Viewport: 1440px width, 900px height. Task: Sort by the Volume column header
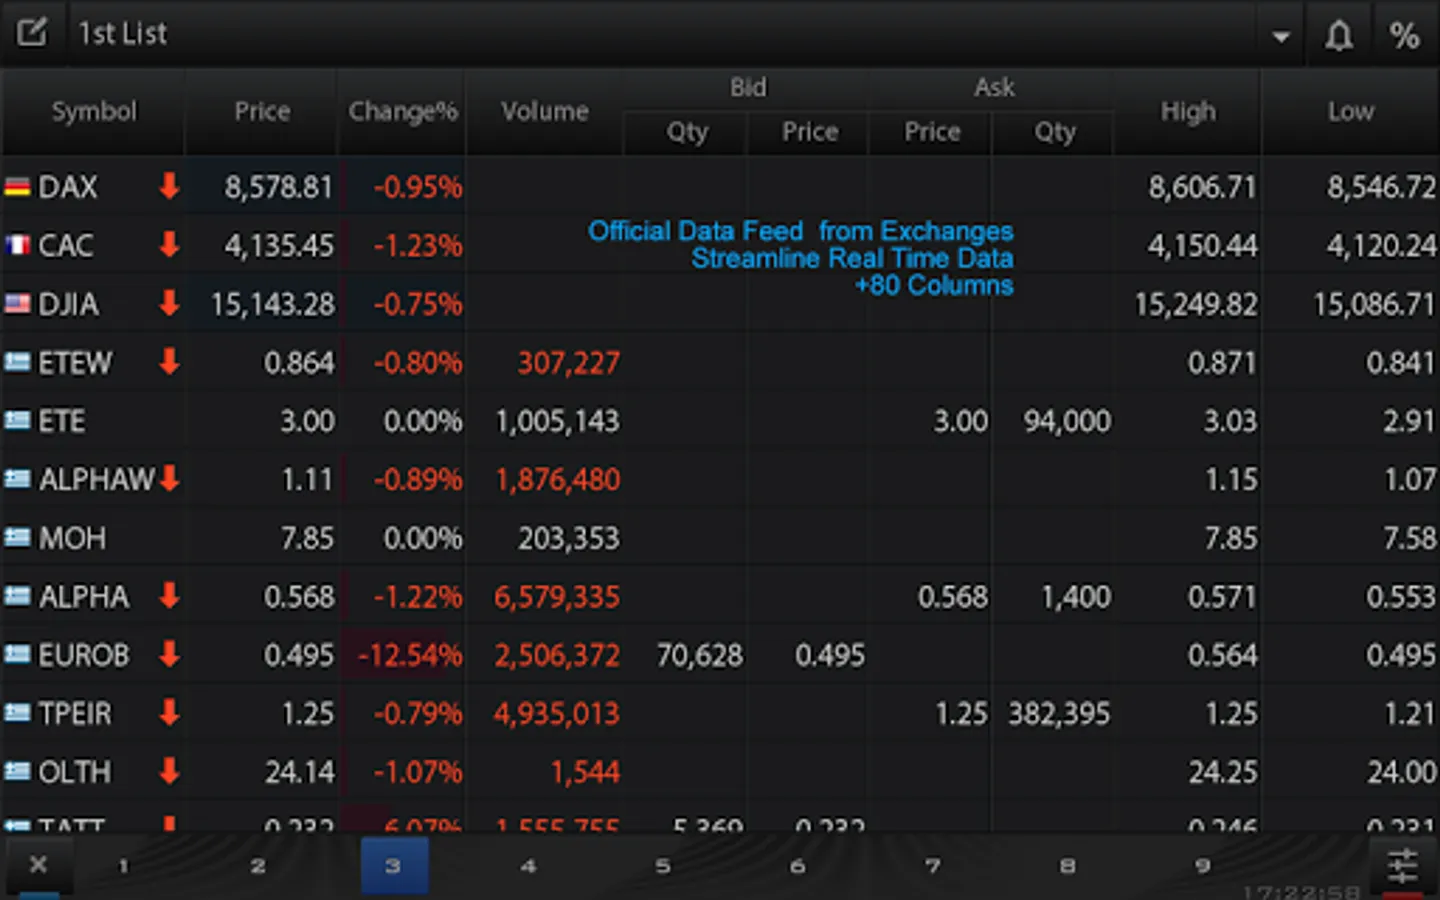545,111
